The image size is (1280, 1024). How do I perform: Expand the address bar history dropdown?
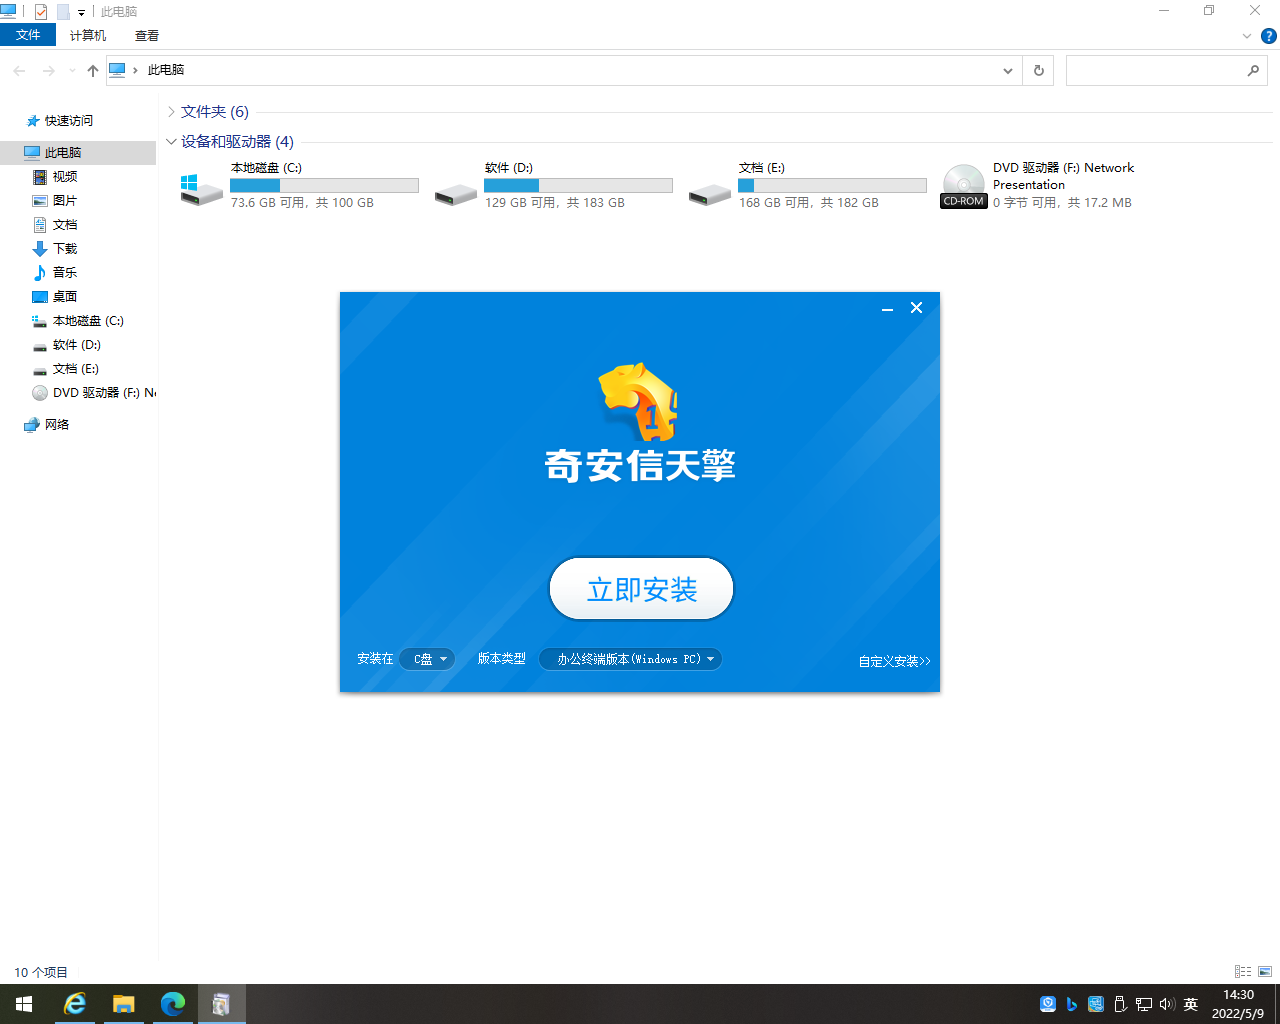1008,70
